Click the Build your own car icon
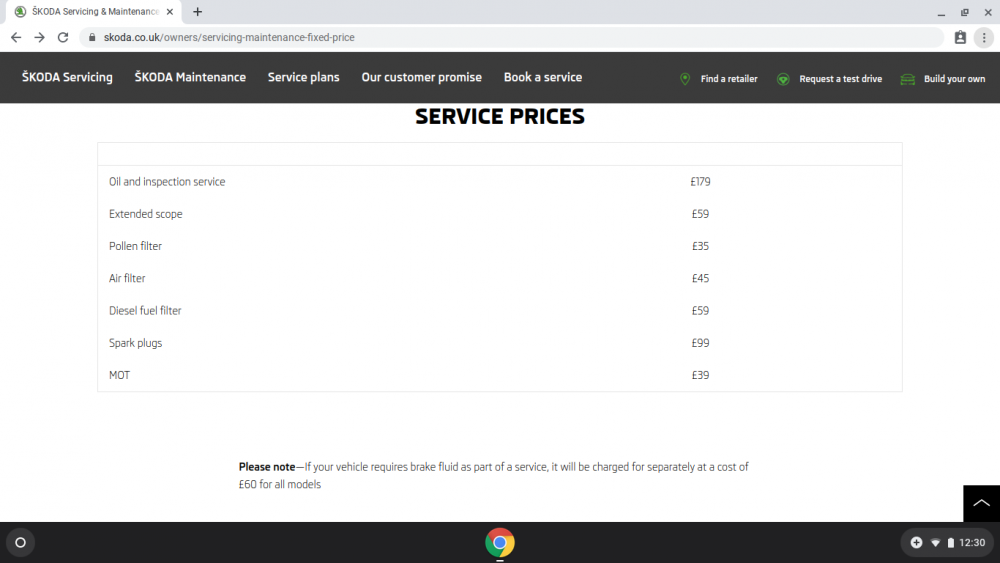This screenshot has width=1000, height=563. point(908,79)
